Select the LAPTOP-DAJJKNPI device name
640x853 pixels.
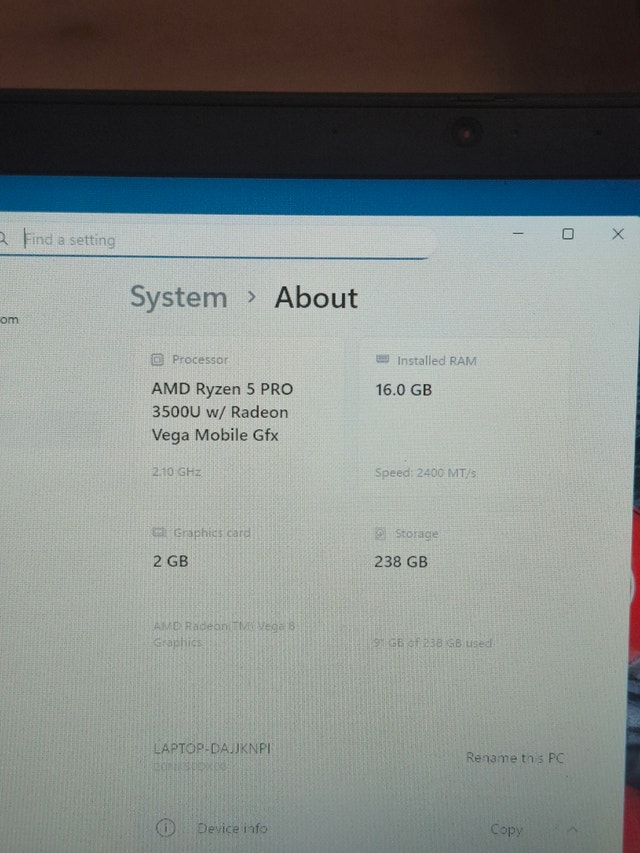coord(212,749)
